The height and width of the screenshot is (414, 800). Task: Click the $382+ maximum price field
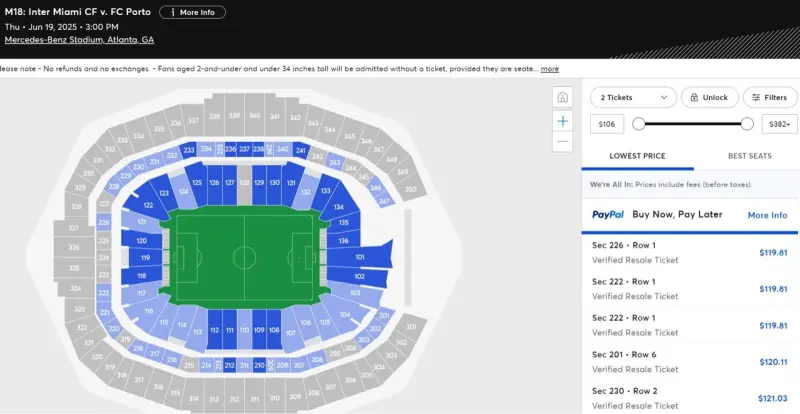(x=780, y=124)
